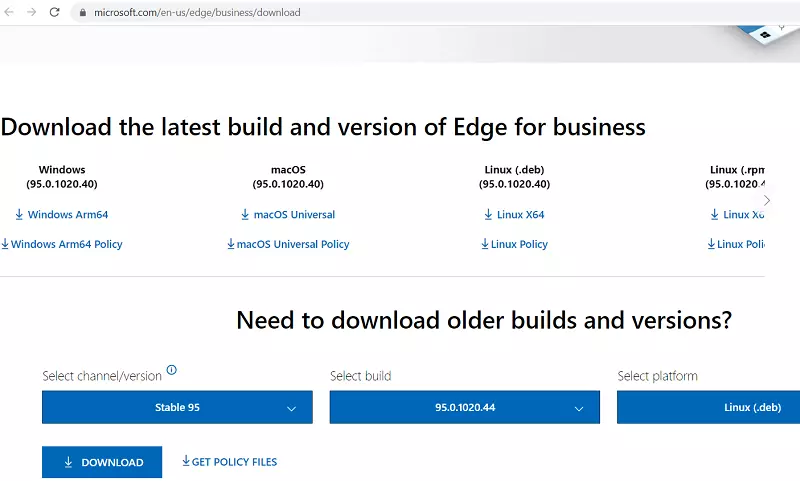Click the padlock site security icon
800x481 pixels.
pos(82,13)
